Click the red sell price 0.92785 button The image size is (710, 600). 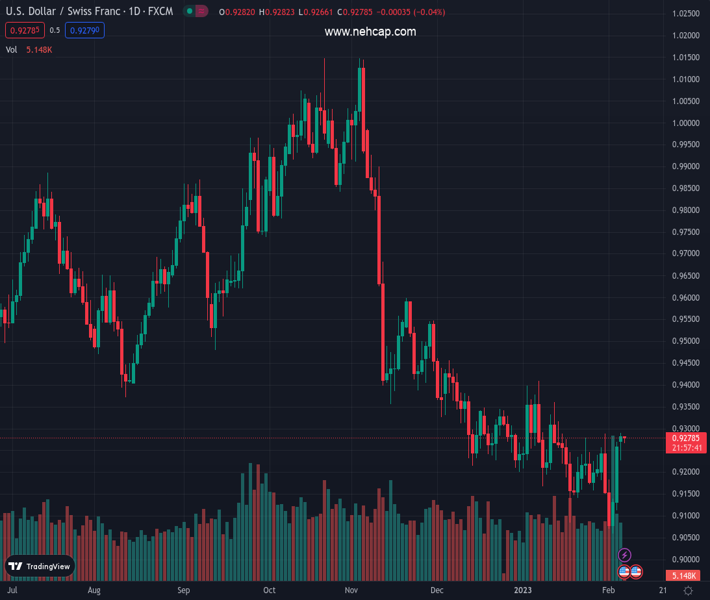pos(24,31)
